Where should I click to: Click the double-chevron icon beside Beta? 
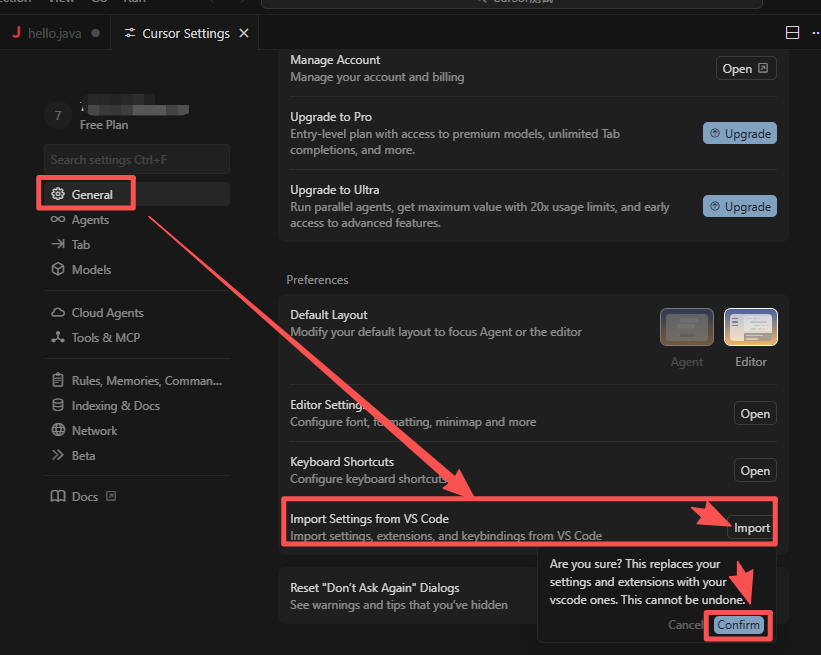click(x=58, y=455)
